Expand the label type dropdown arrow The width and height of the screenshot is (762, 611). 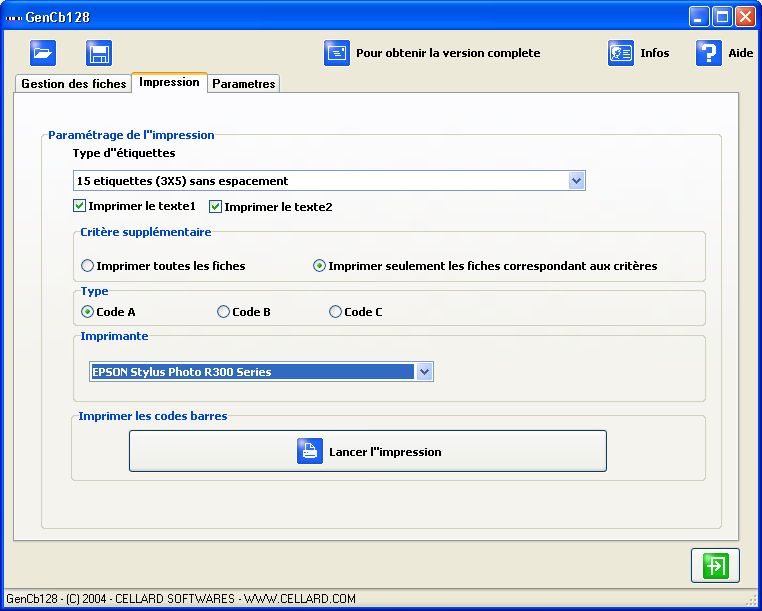[x=576, y=181]
